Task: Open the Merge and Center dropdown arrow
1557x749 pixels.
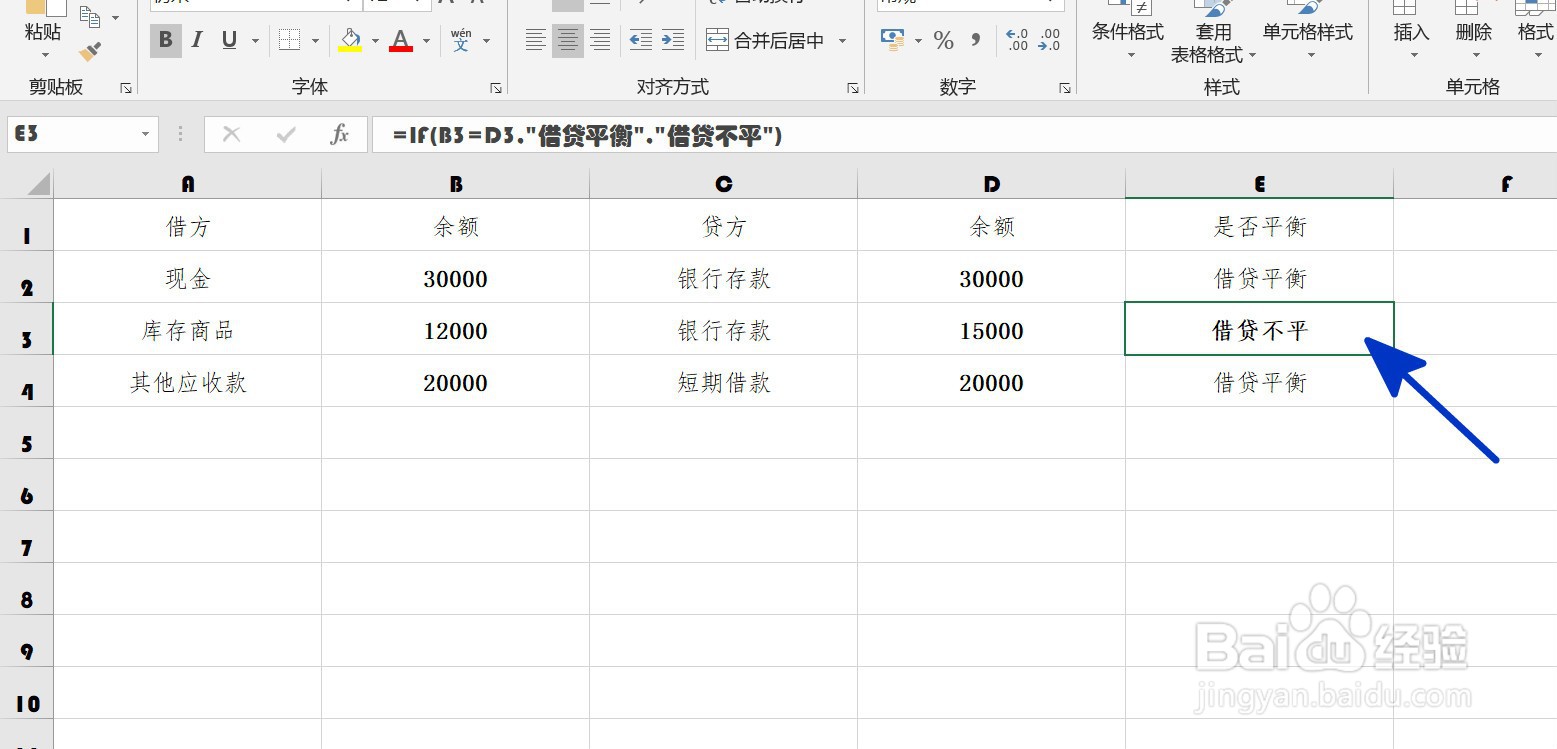Action: [842, 41]
